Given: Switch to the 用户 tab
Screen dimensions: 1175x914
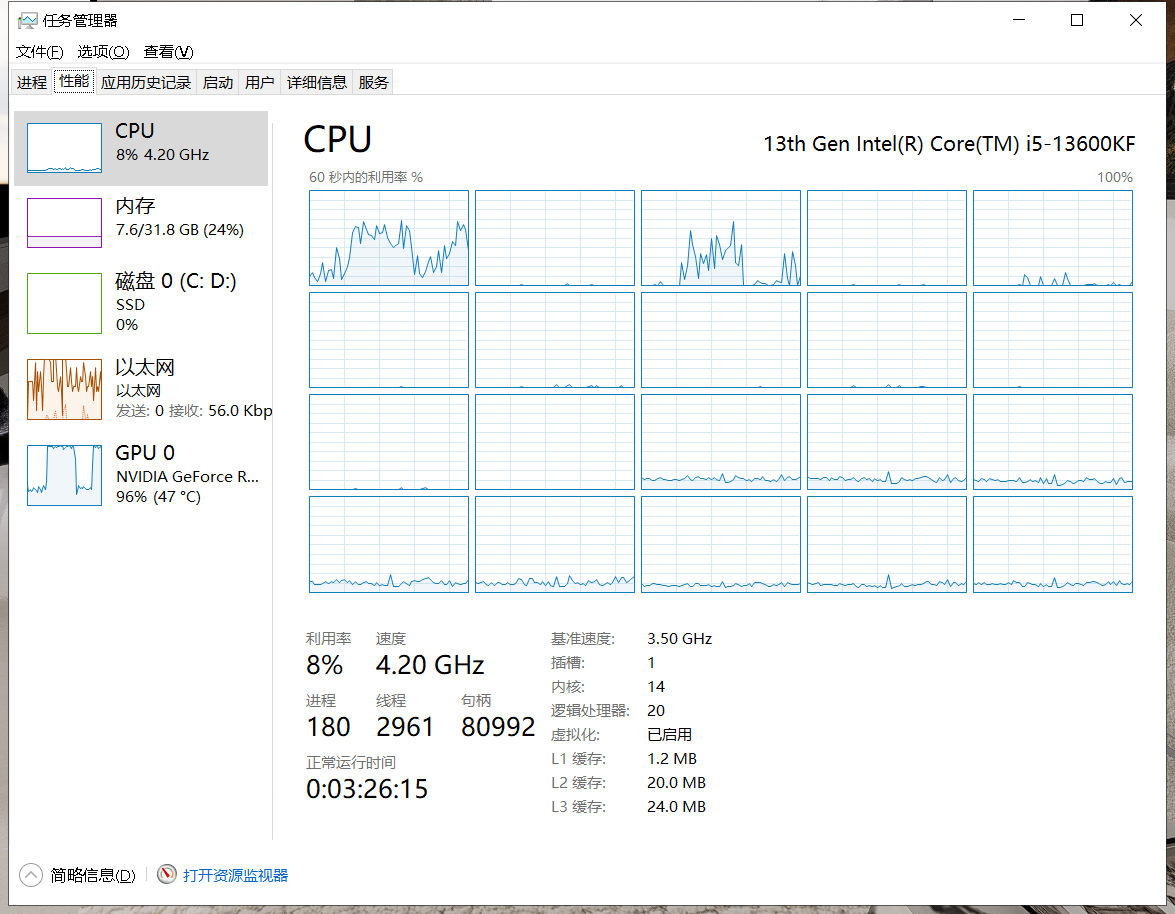Looking at the screenshot, I should (x=259, y=82).
